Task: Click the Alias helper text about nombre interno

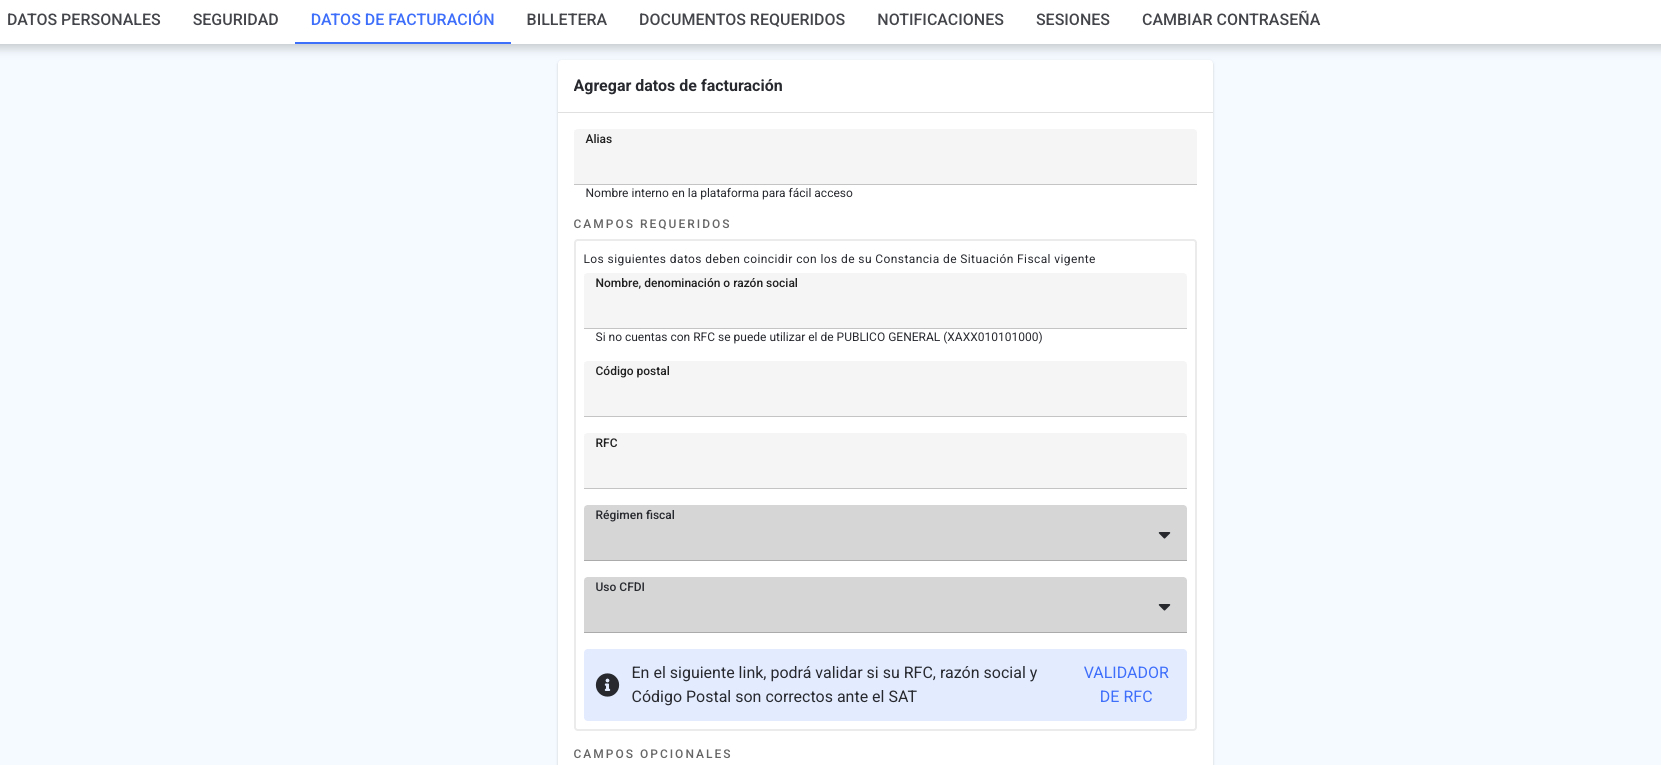Action: (719, 193)
